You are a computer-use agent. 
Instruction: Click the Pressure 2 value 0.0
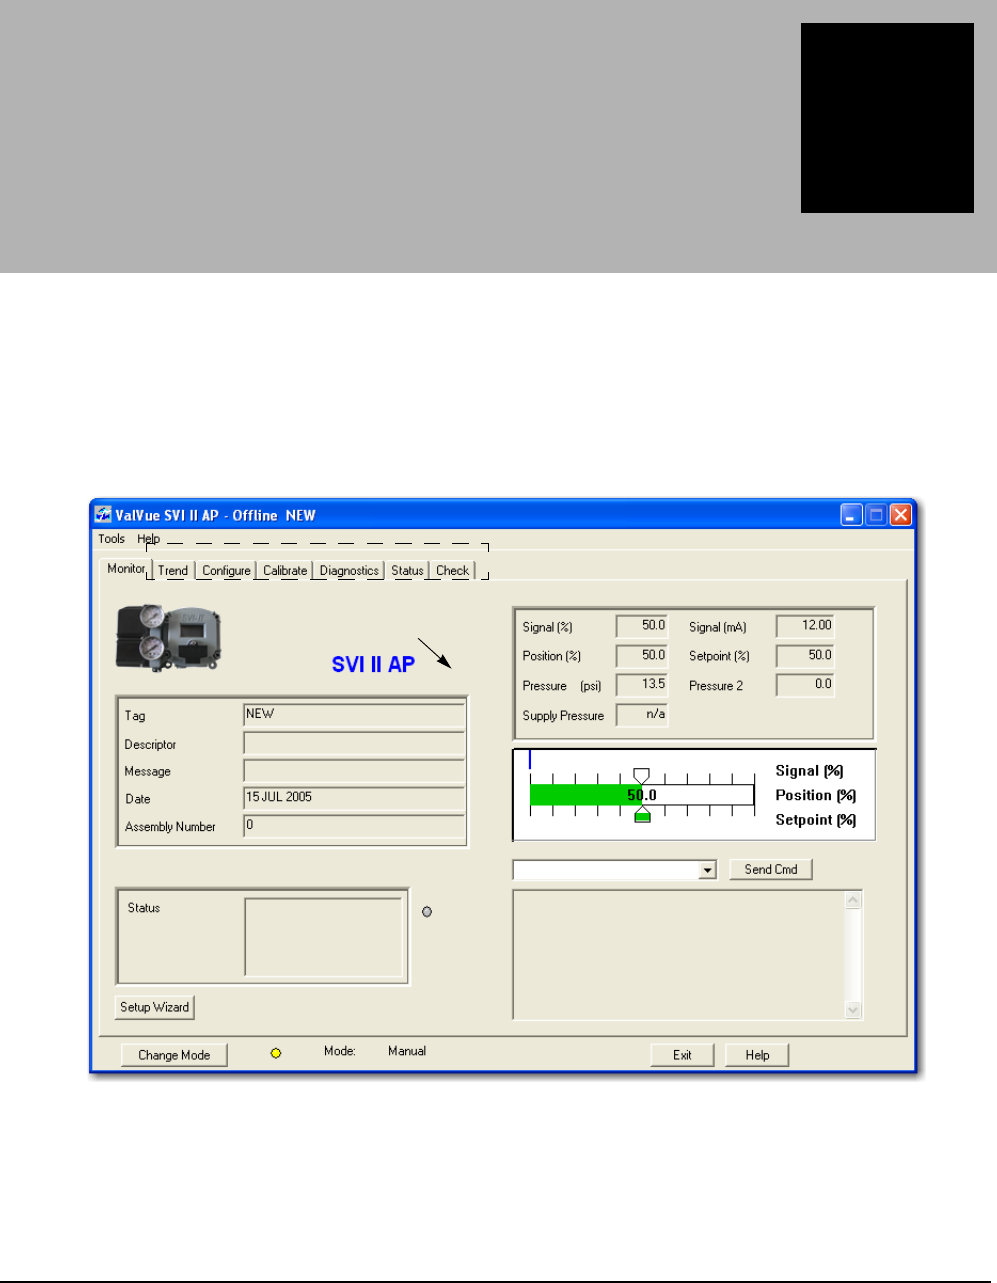pyautogui.click(x=805, y=685)
